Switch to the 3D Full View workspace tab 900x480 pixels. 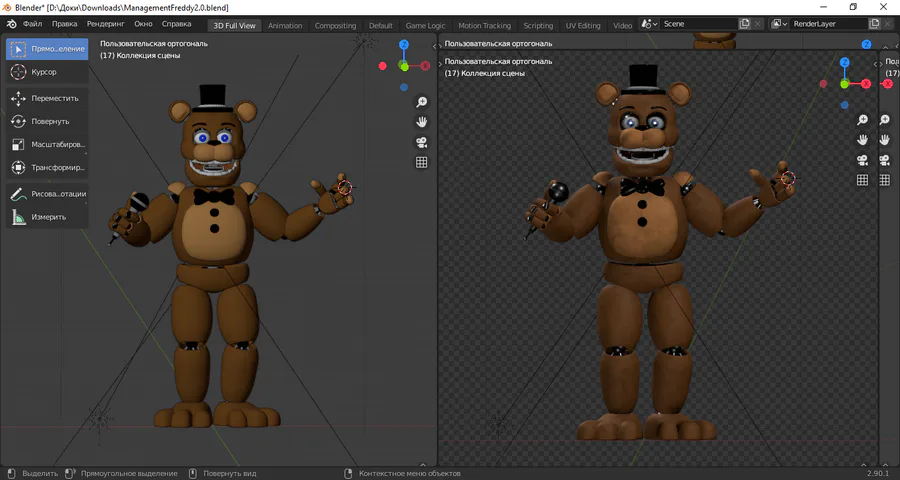pyautogui.click(x=234, y=25)
